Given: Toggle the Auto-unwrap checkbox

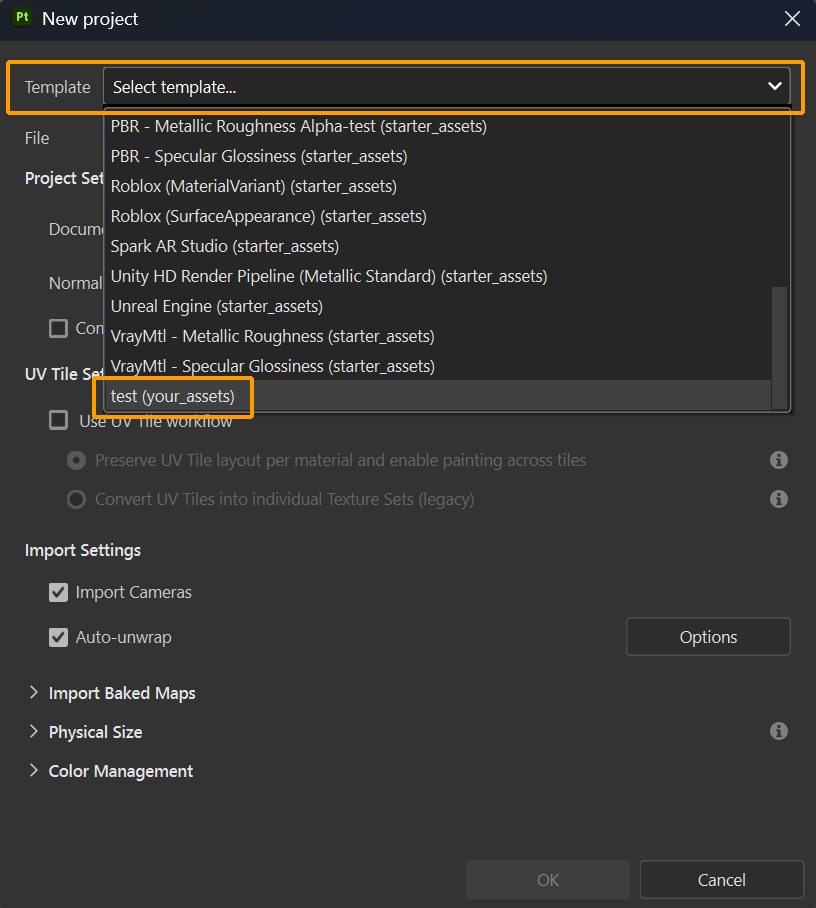Looking at the screenshot, I should point(58,638).
